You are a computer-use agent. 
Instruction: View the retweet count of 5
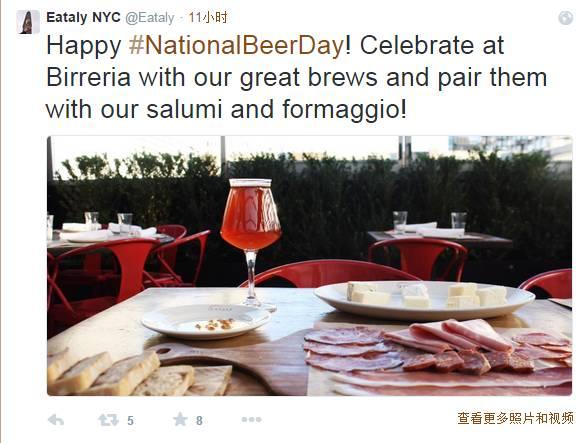tap(130, 421)
